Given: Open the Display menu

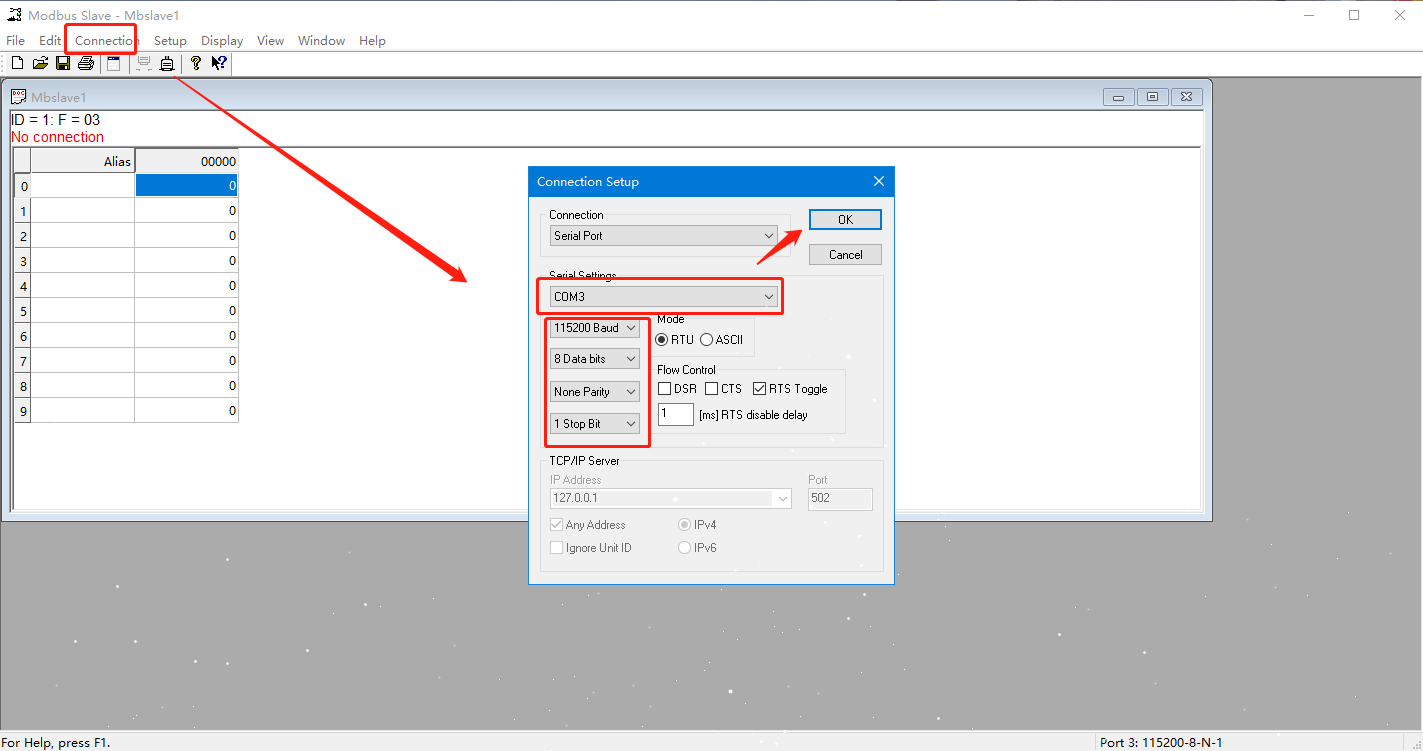Looking at the screenshot, I should coord(222,41).
